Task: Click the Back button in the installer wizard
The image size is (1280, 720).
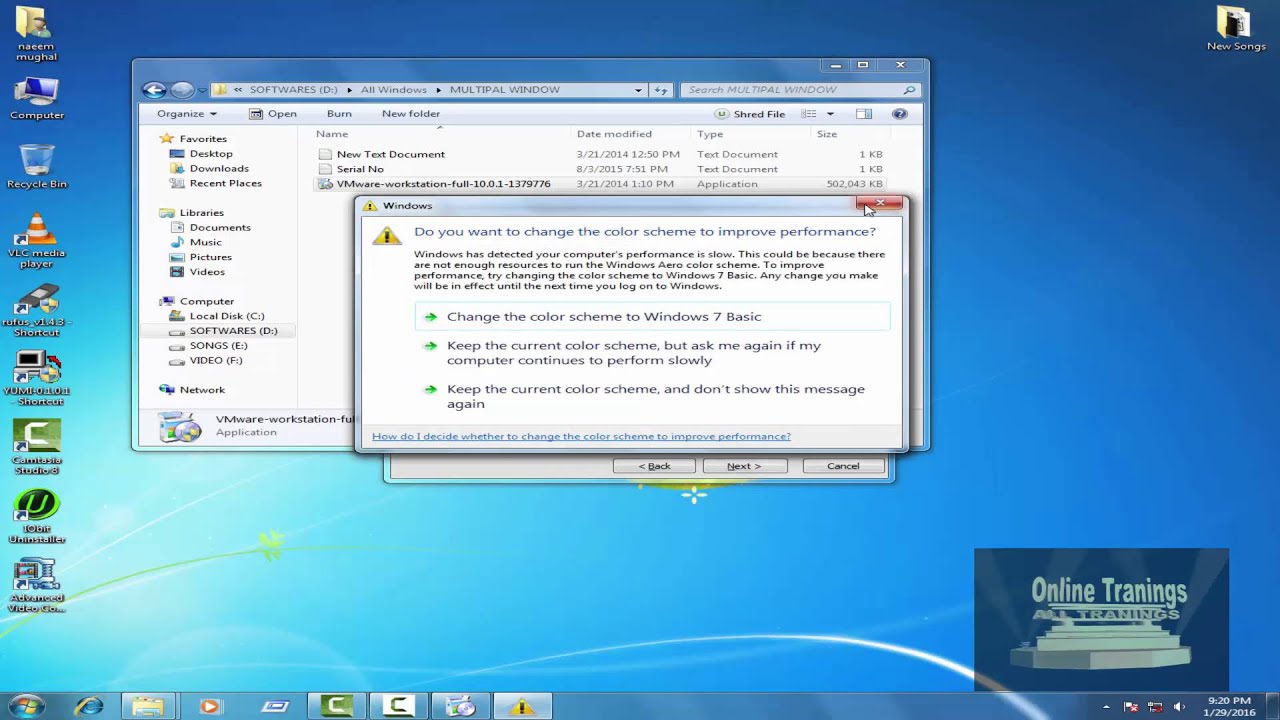Action: pos(654,466)
